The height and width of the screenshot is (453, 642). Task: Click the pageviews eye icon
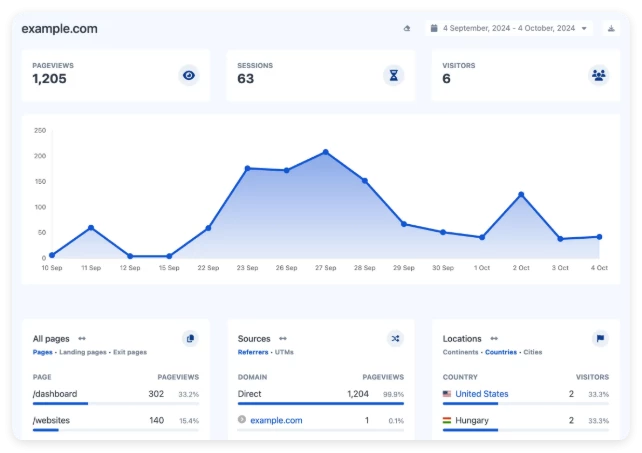[x=189, y=75]
